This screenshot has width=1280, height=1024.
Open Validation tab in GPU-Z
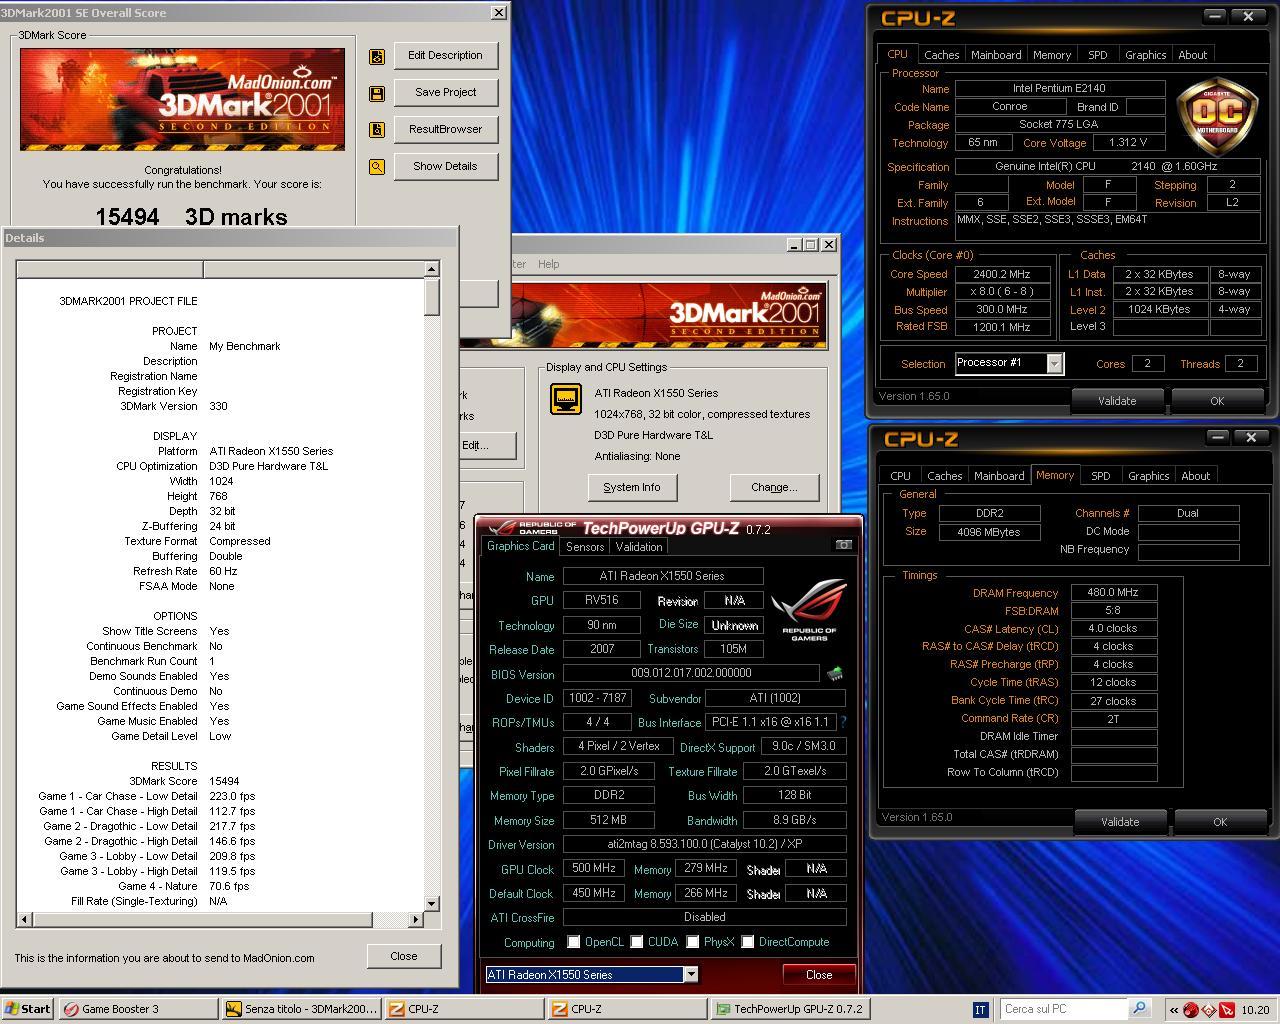(639, 547)
